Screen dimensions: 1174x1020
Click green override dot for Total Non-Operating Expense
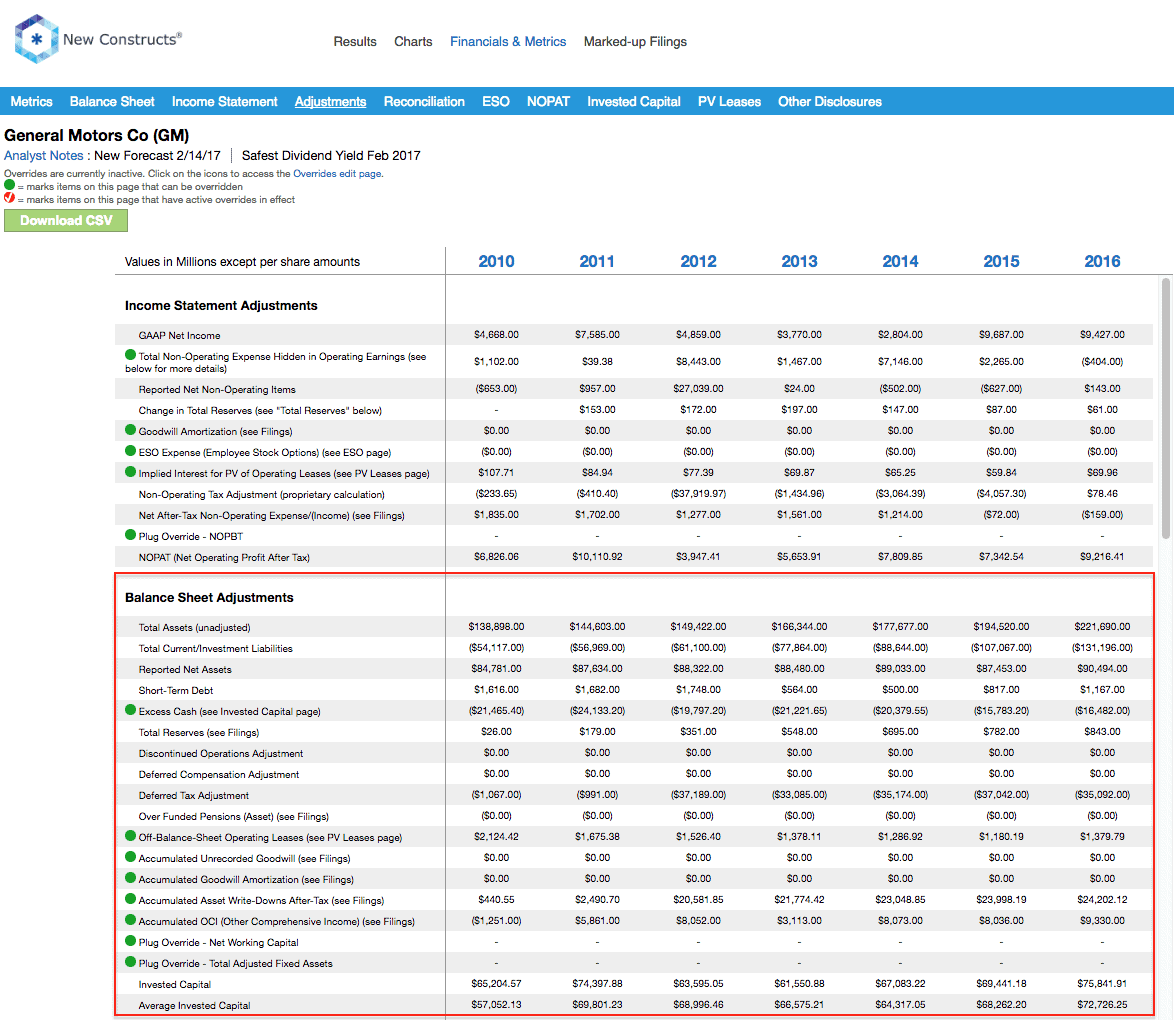(x=130, y=355)
